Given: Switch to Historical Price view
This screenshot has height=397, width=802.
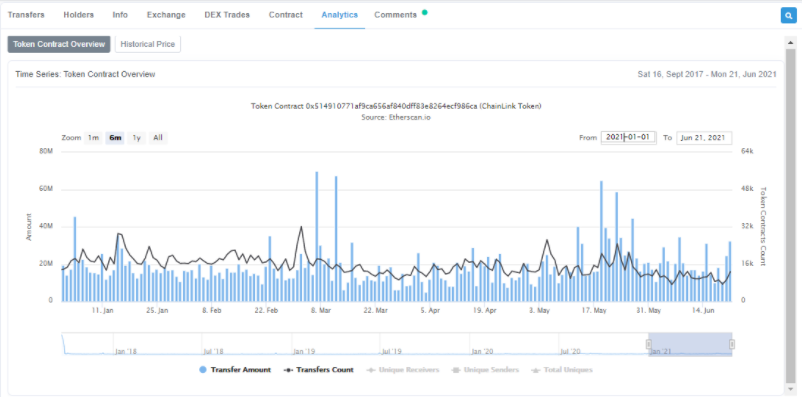Looking at the screenshot, I should (148, 44).
